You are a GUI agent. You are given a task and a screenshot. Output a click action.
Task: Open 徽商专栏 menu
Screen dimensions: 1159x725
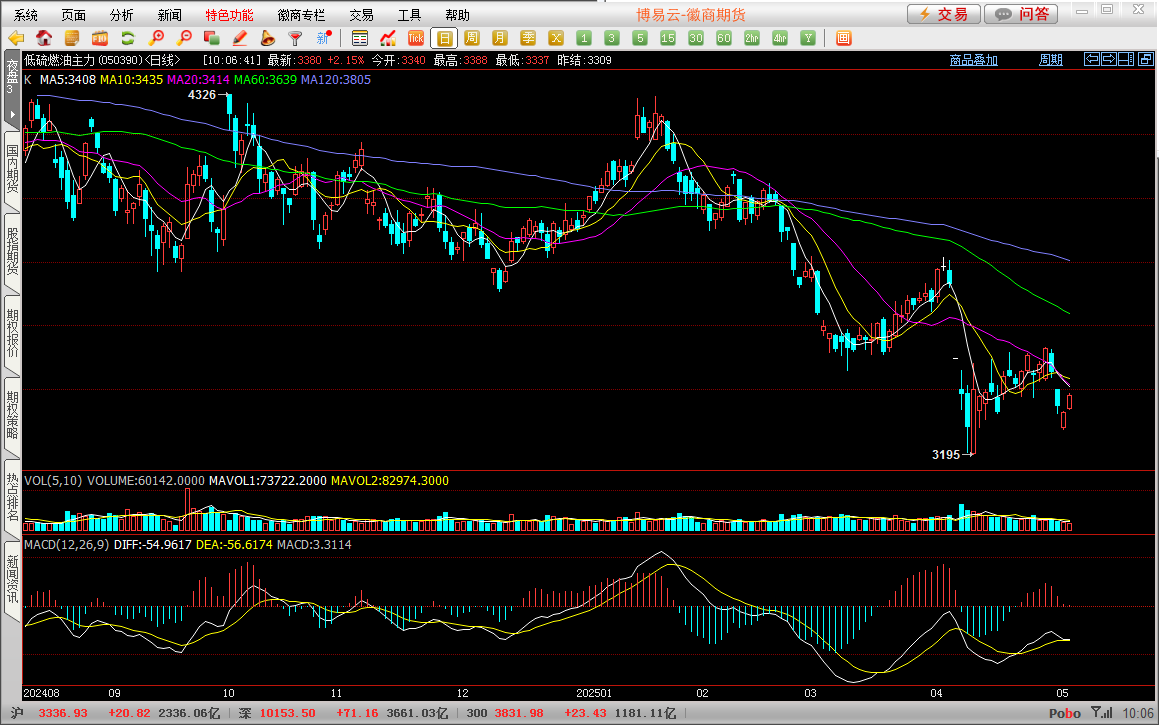click(301, 15)
